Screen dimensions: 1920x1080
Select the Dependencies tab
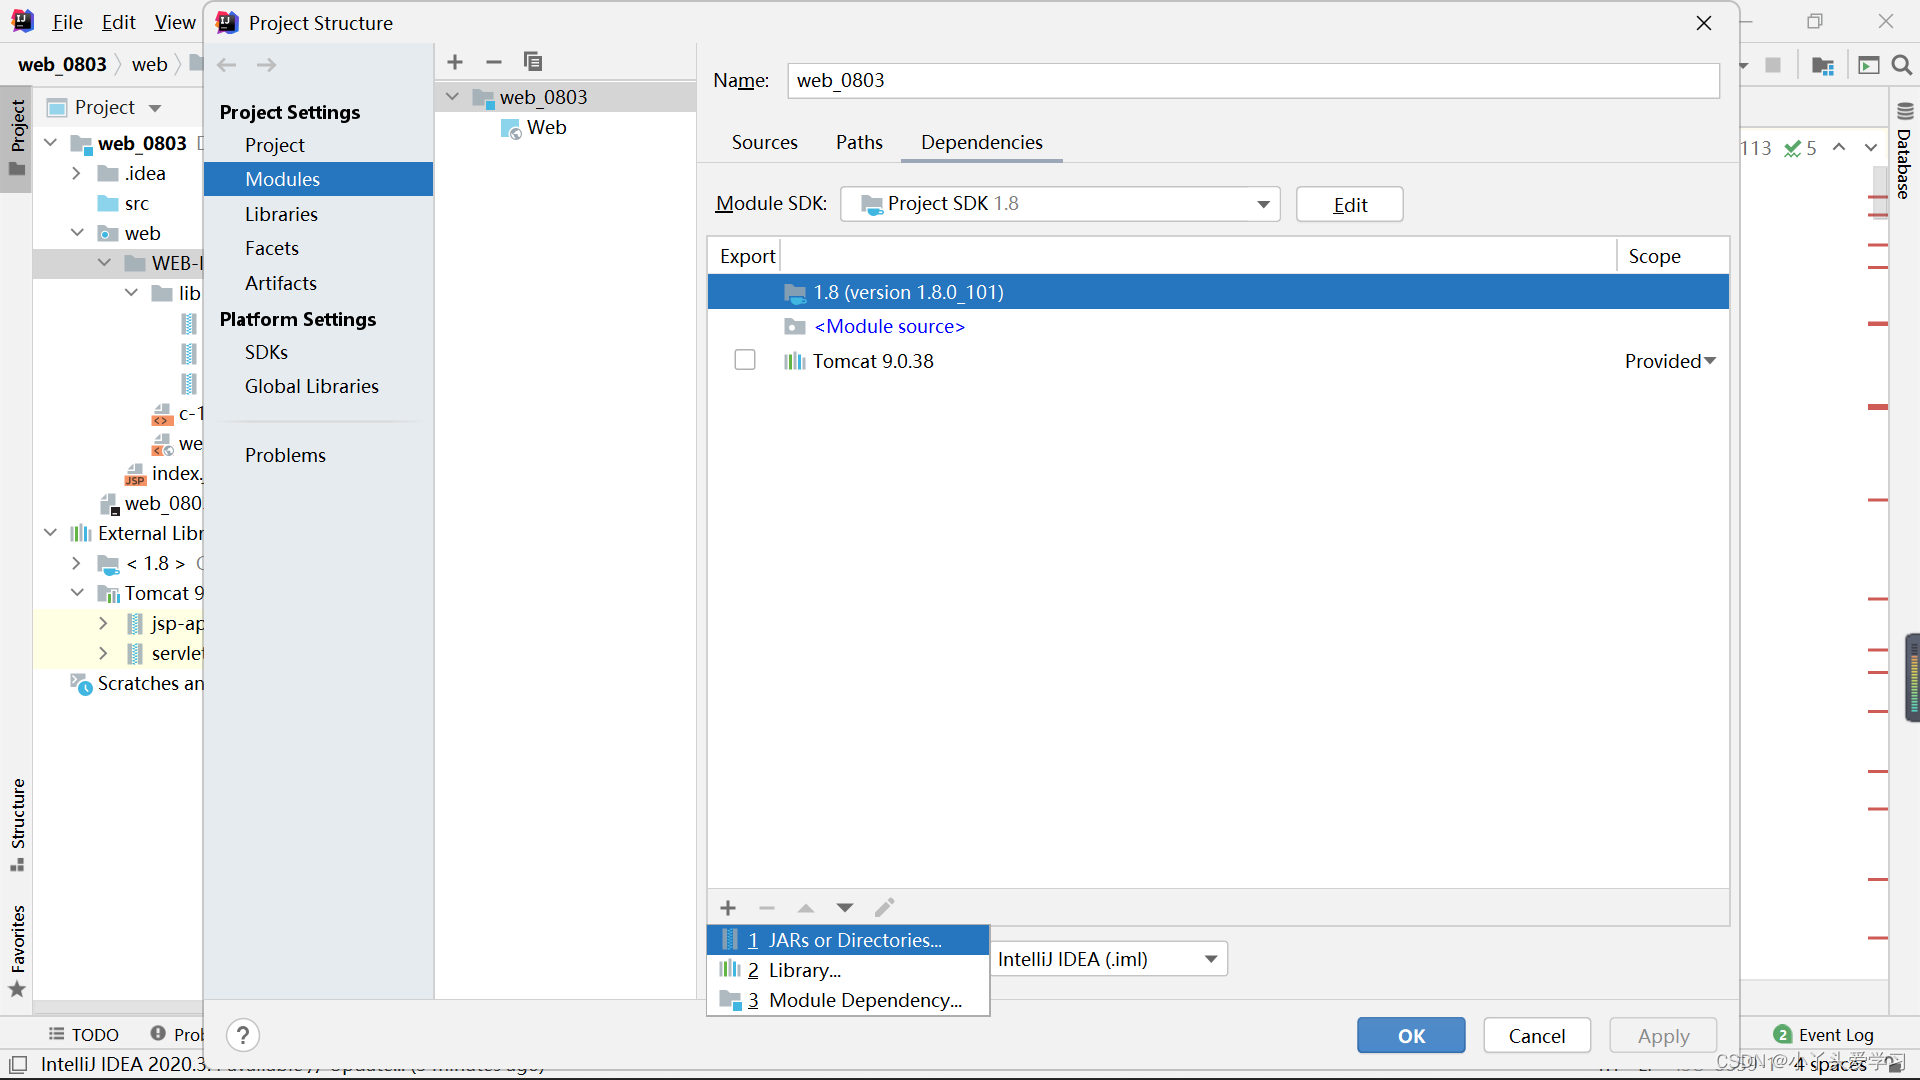(981, 142)
